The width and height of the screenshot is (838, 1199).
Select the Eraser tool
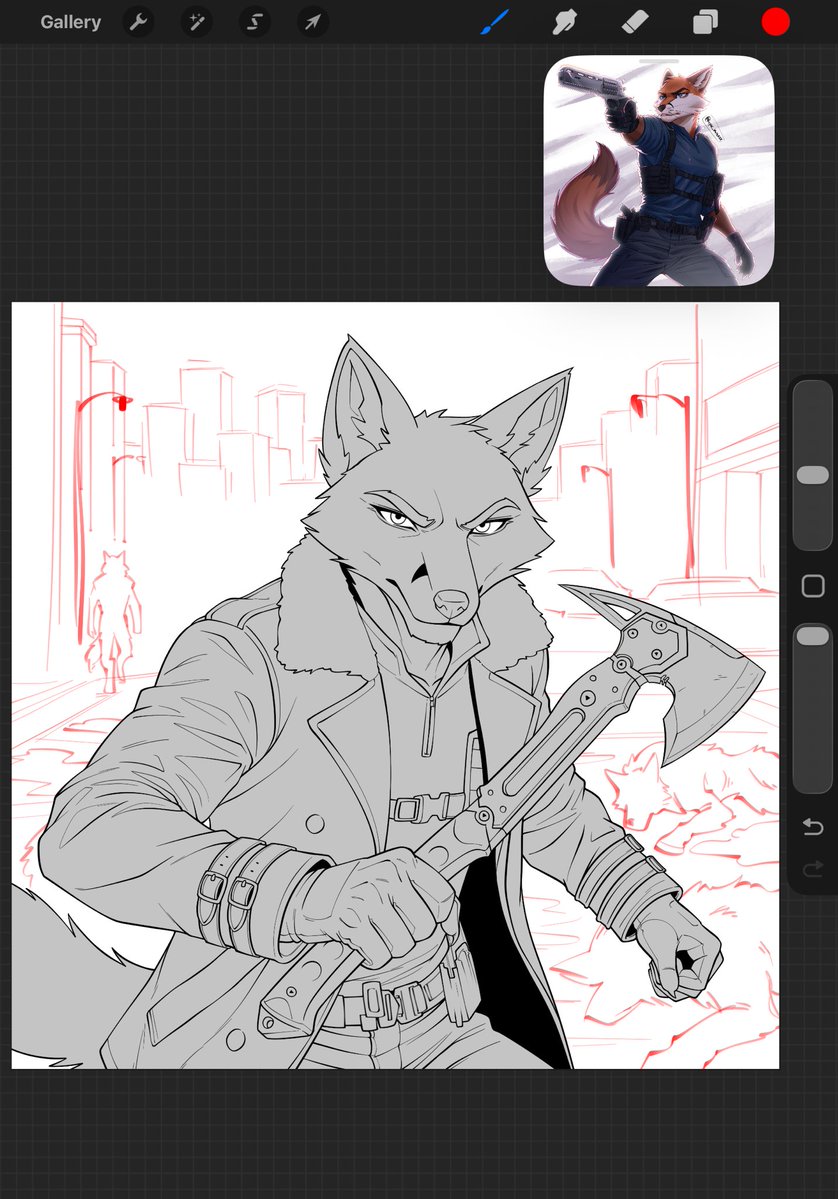[635, 22]
